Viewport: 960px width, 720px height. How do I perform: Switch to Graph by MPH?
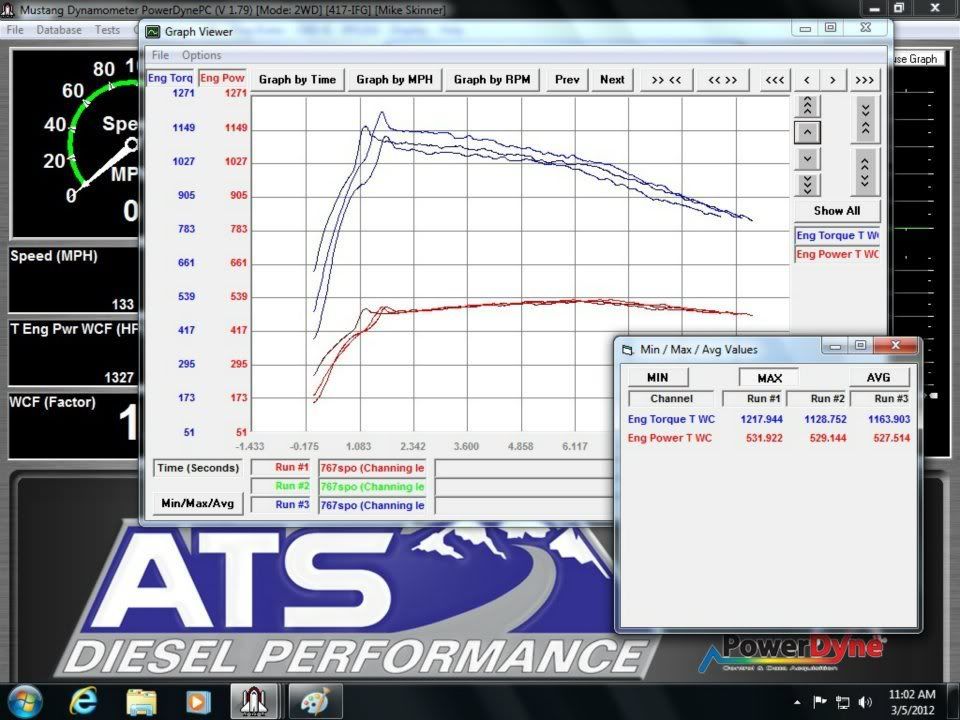coord(394,80)
